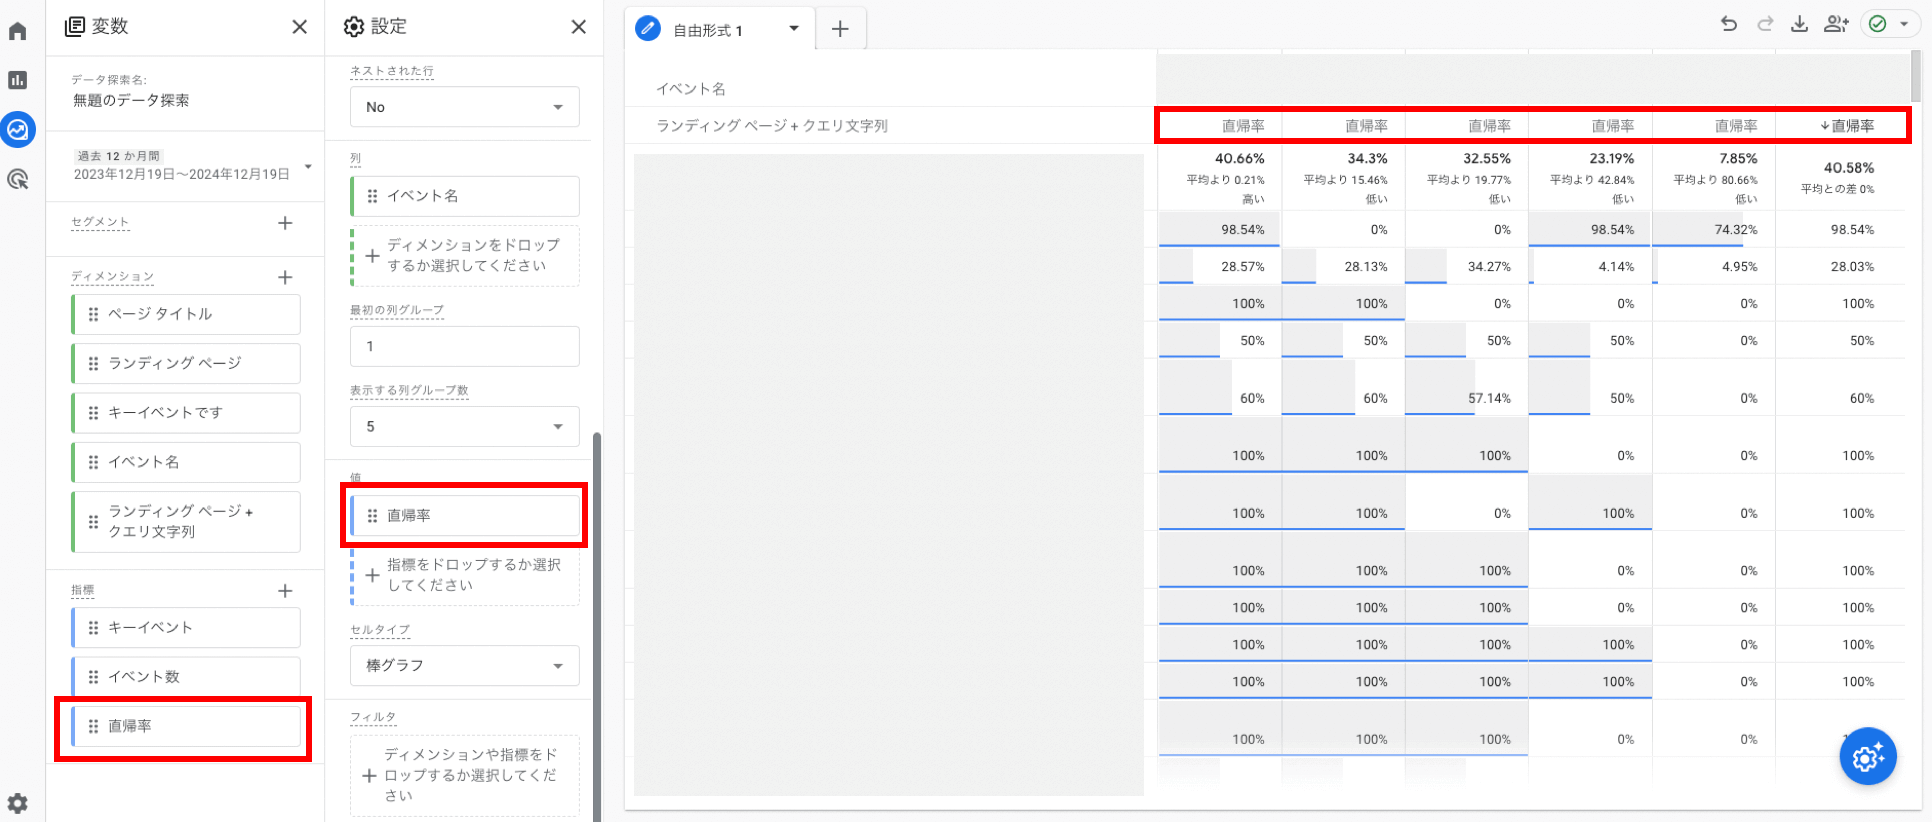Screen dimensions: 1932x822
Task: Open Advertising icon in left navigation
Action: 18,179
